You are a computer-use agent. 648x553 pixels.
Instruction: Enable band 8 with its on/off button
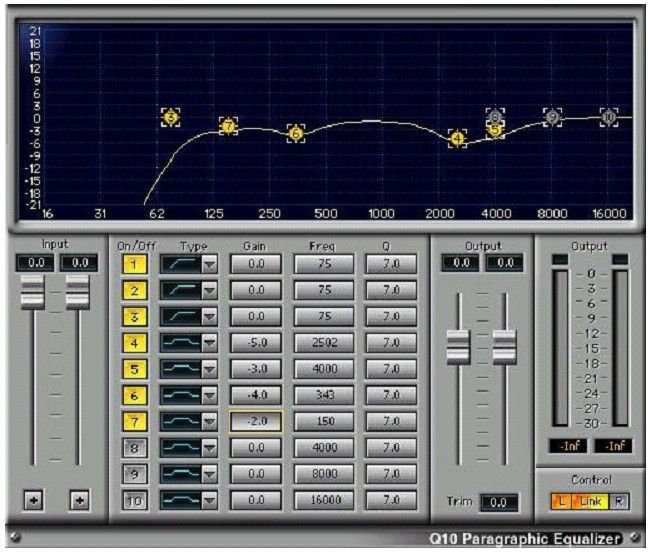135,446
